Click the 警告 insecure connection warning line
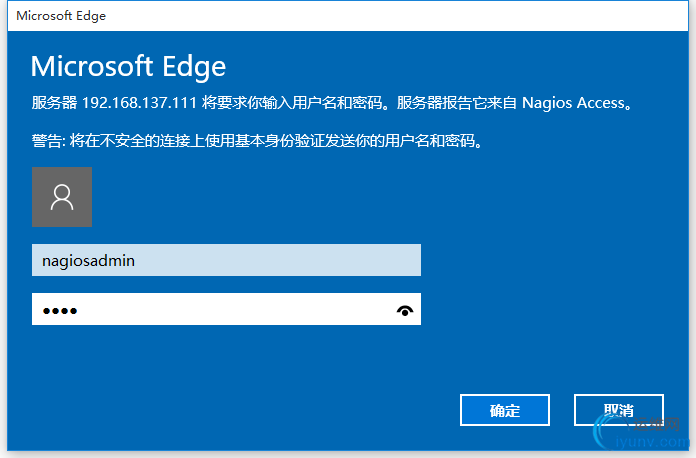The height and width of the screenshot is (458, 696). (257, 141)
